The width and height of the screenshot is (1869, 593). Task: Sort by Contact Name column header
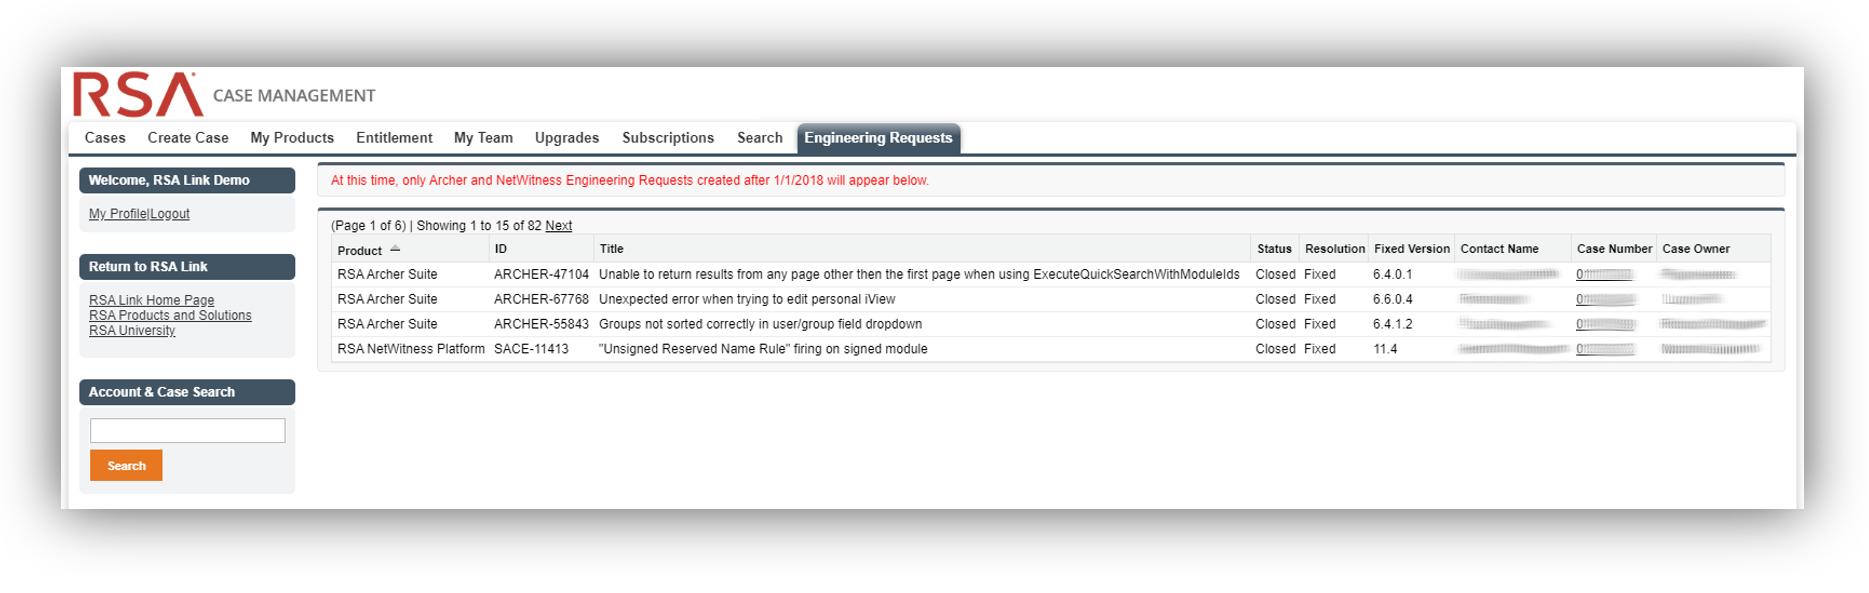click(x=1499, y=249)
